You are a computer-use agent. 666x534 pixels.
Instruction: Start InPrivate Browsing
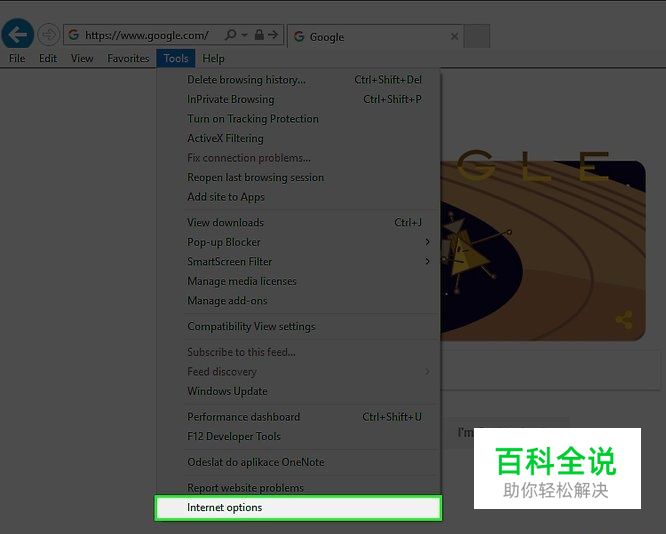pos(299,99)
